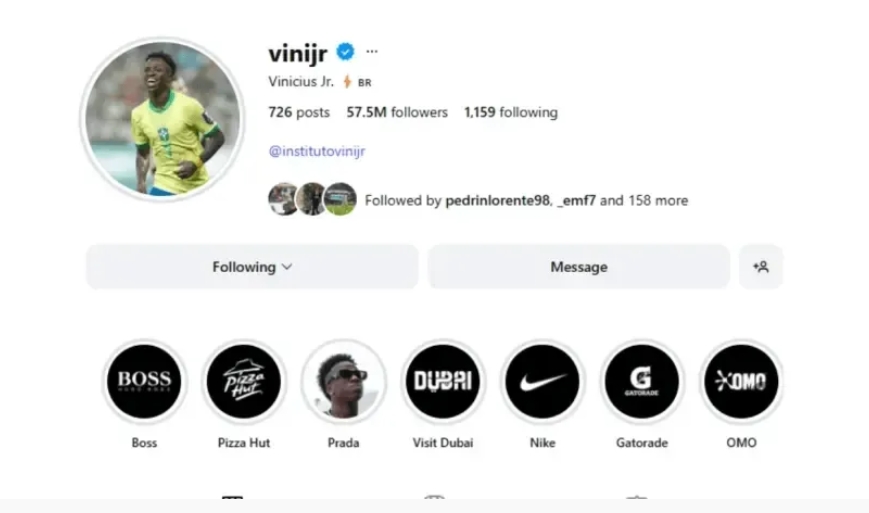The height and width of the screenshot is (513, 869).
Task: Open the vinijr profile picture
Action: 162,119
